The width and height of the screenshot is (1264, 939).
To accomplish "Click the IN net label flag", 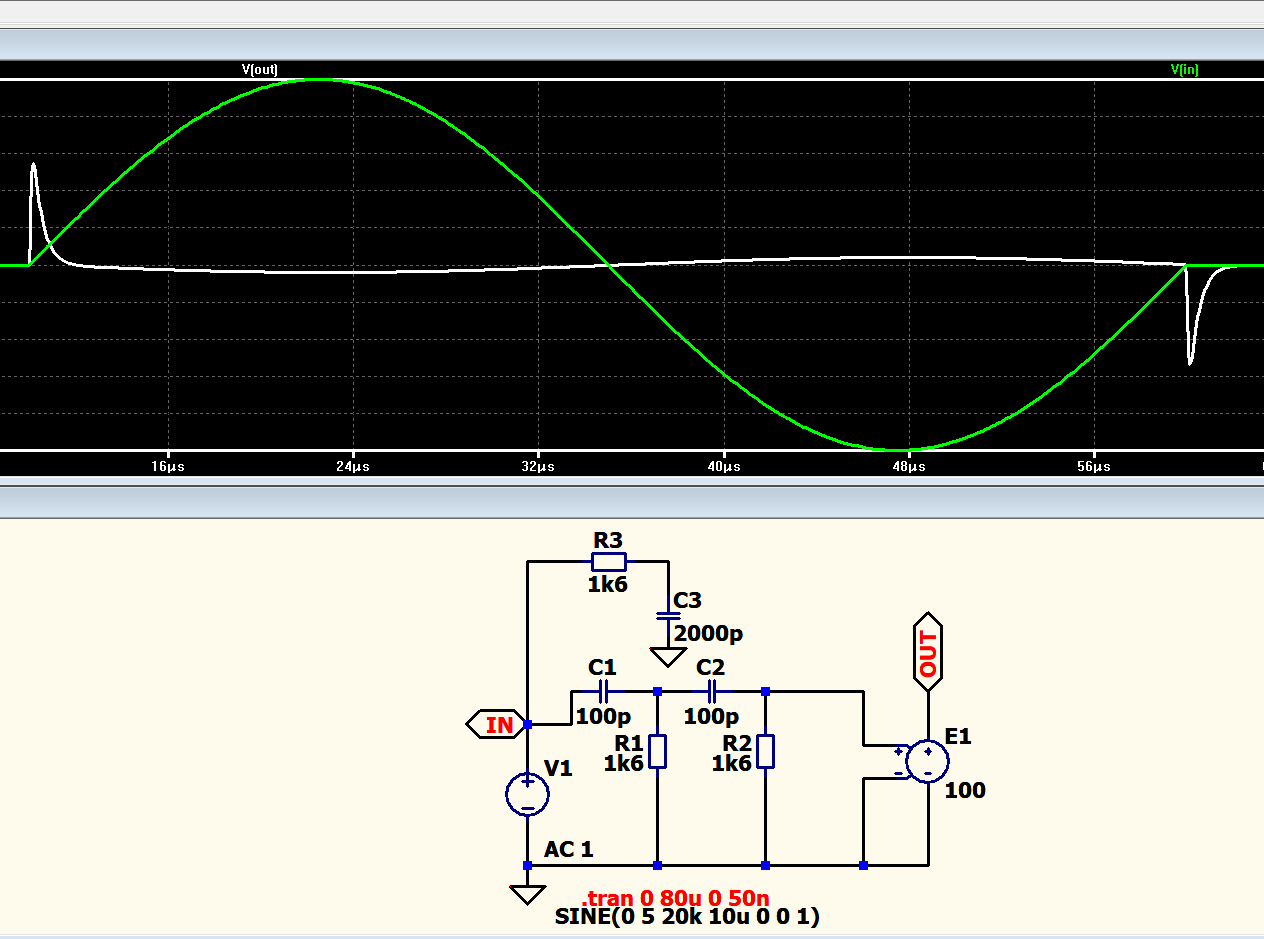I will tap(497, 724).
